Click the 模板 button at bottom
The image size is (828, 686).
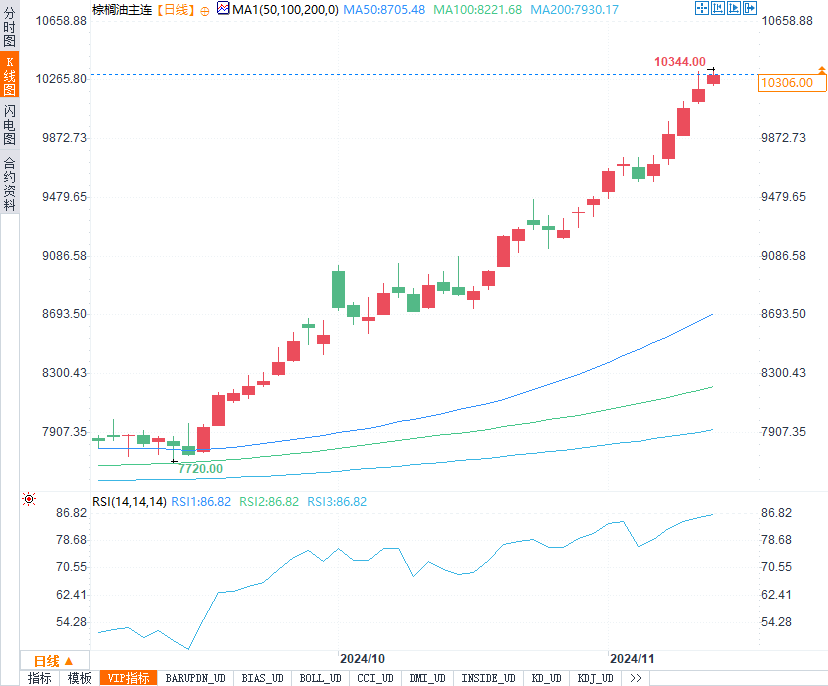(x=79, y=678)
